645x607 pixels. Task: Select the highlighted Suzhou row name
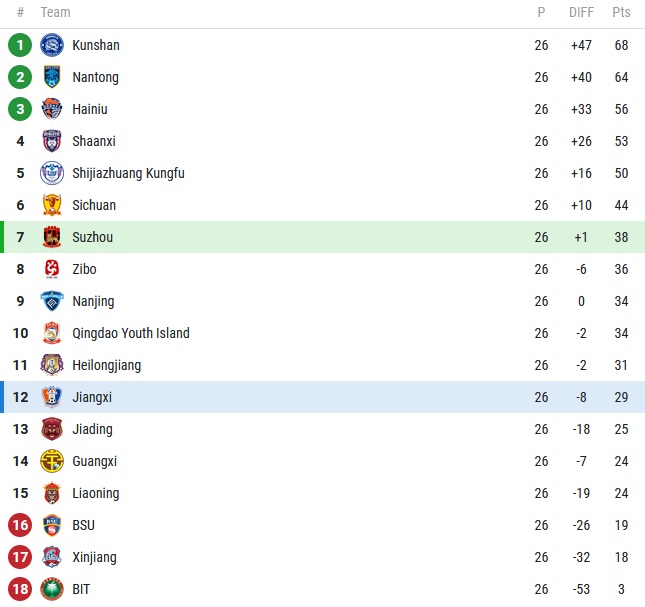tap(93, 237)
